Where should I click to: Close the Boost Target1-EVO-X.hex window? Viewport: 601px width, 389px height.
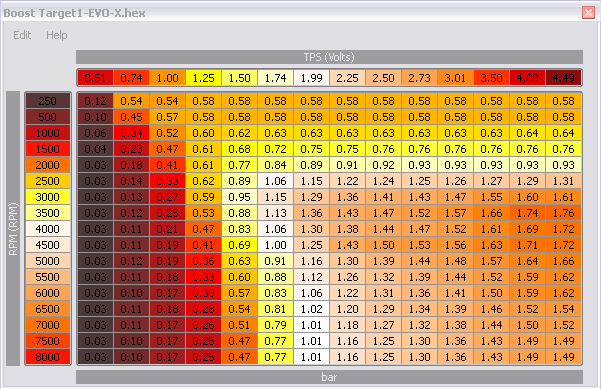pyautogui.click(x=588, y=13)
